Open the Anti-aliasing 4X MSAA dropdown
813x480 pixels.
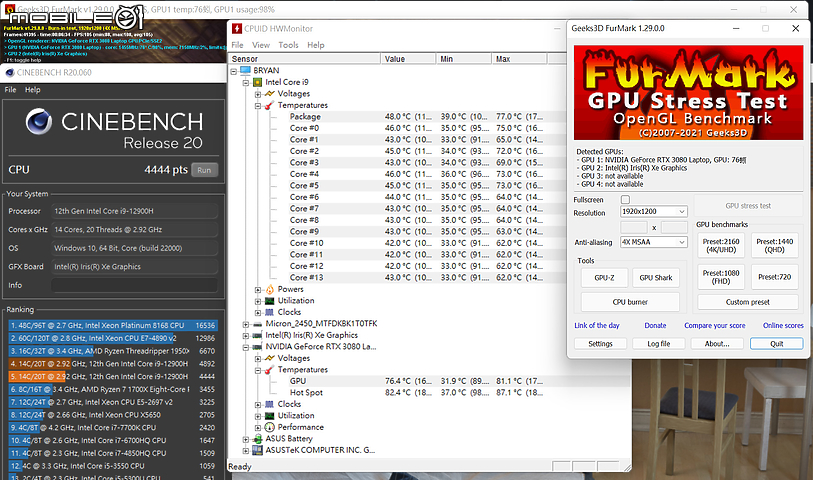[654, 242]
